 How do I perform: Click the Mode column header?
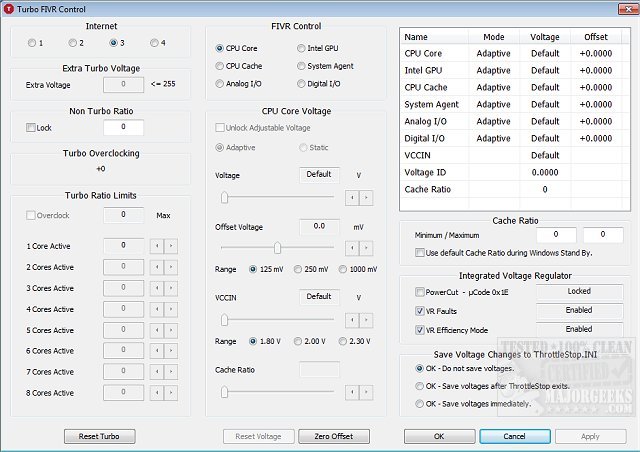coord(493,37)
